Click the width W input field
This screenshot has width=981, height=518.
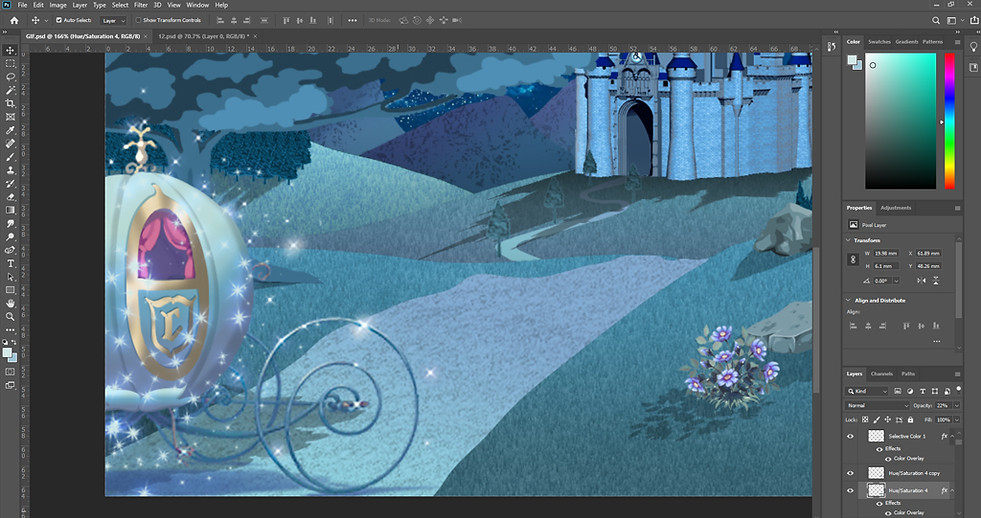coord(885,253)
